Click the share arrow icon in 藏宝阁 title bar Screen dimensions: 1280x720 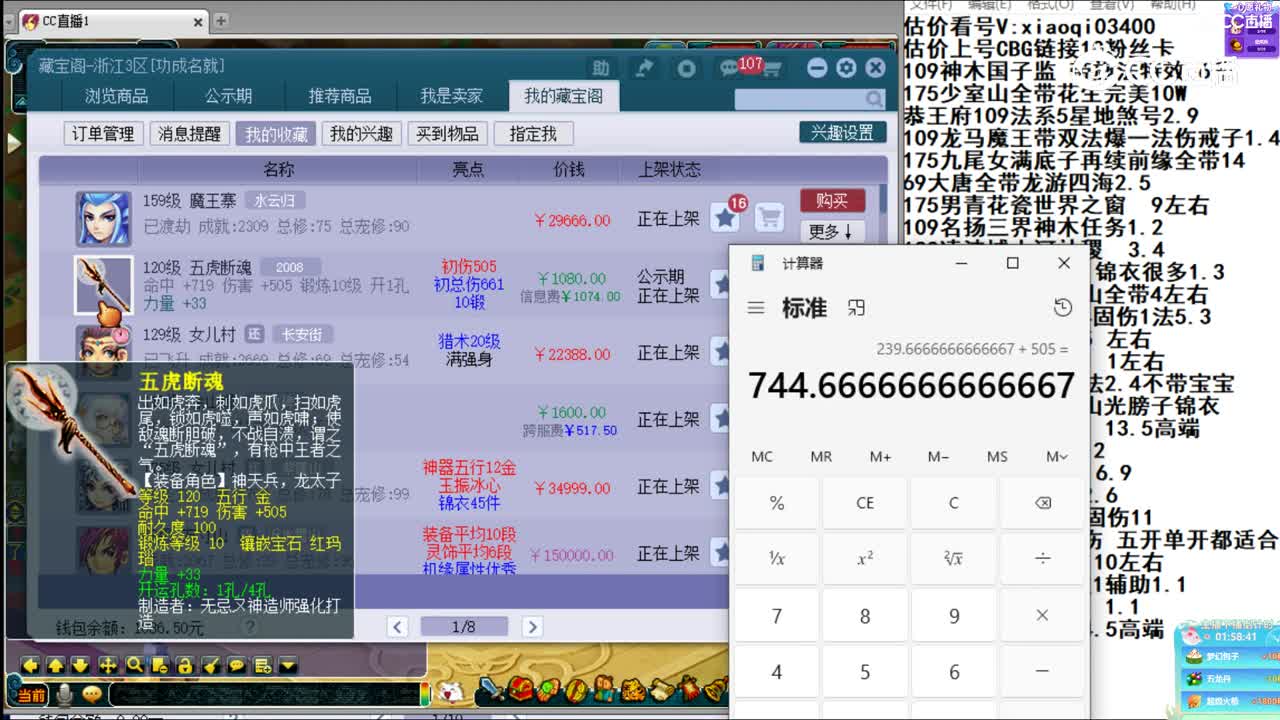click(x=644, y=68)
